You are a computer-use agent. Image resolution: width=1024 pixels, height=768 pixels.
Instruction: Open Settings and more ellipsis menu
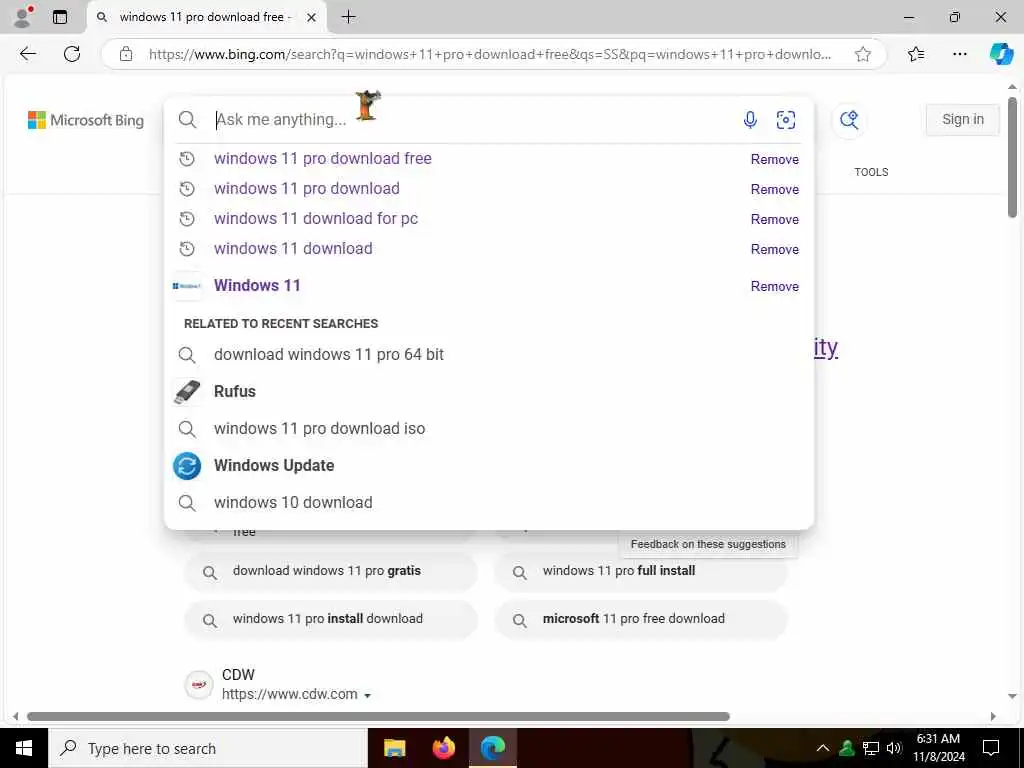click(959, 54)
